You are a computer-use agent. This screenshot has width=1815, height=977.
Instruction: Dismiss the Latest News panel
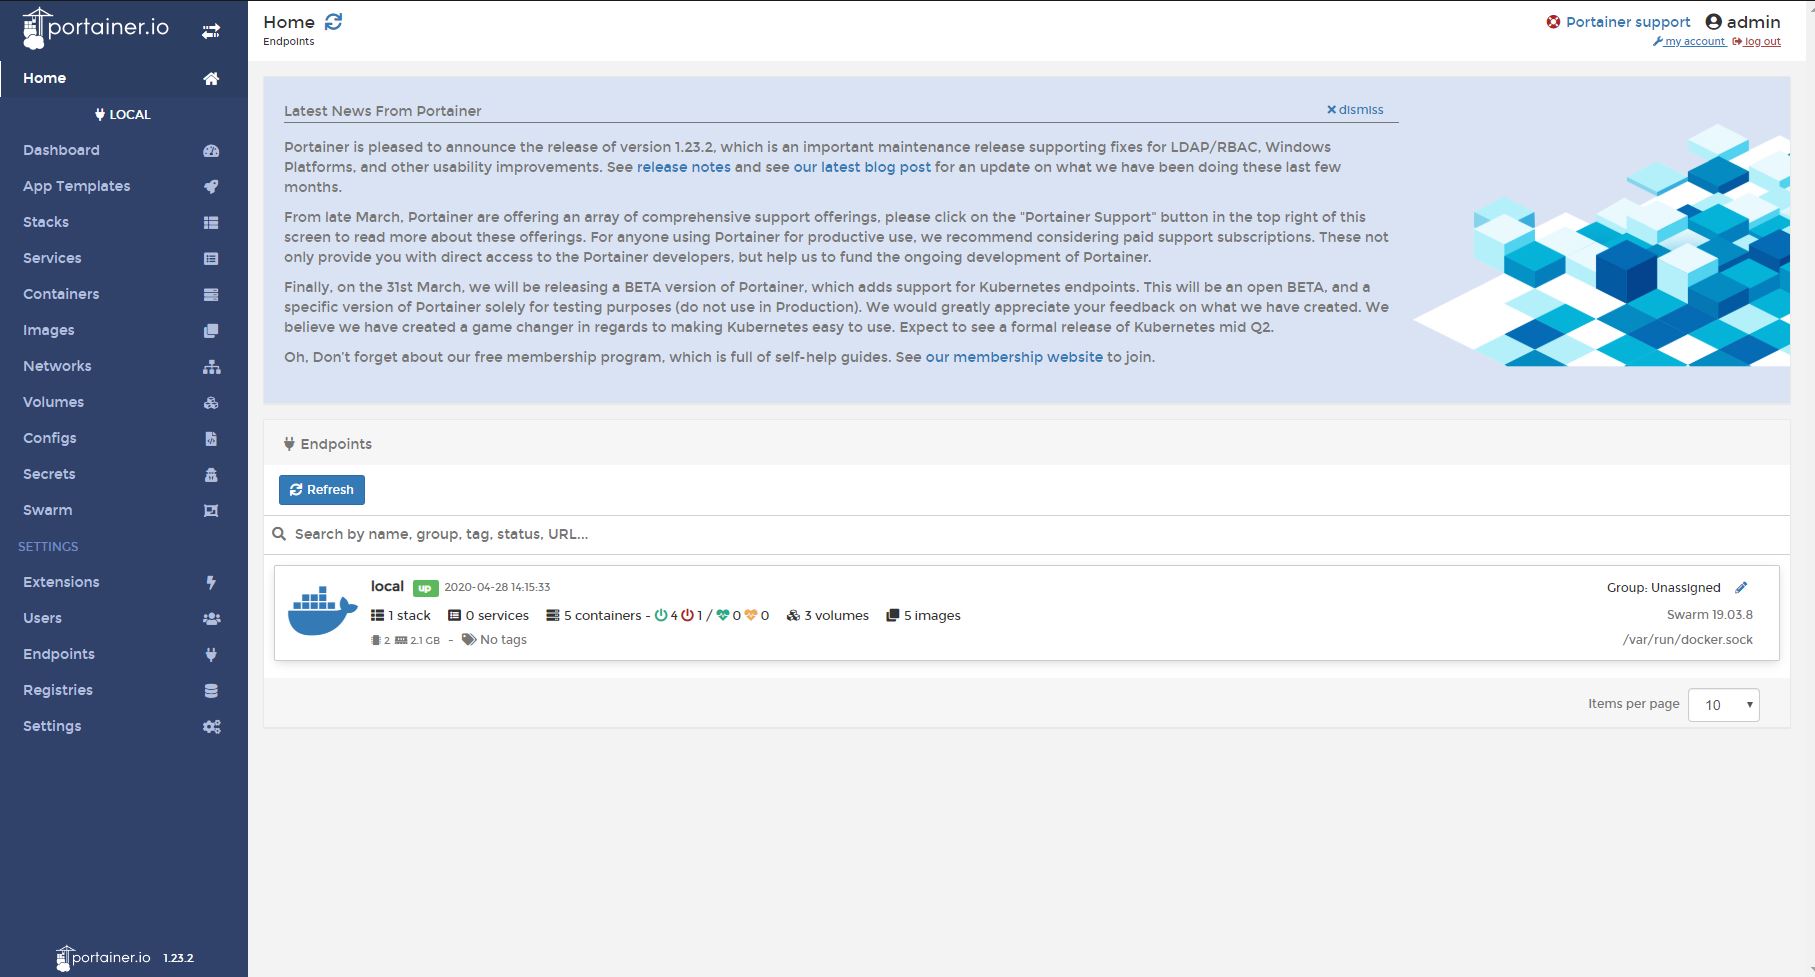(x=1355, y=110)
